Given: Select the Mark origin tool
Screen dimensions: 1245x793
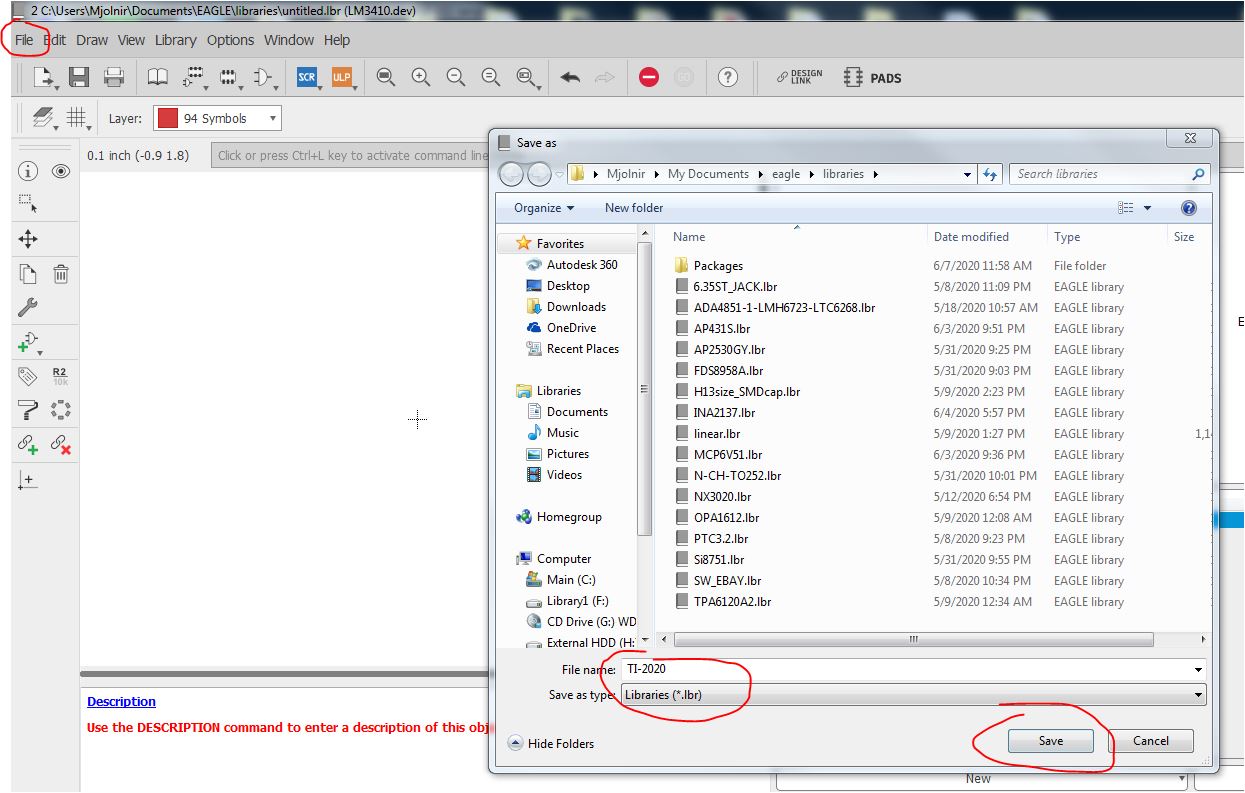Looking at the screenshot, I should [28, 481].
